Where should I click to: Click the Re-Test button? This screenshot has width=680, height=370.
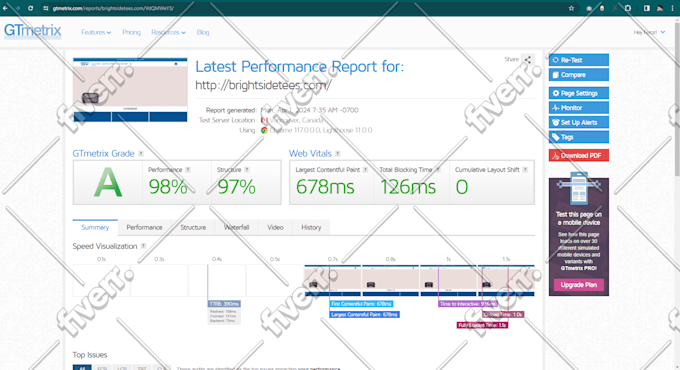579,60
